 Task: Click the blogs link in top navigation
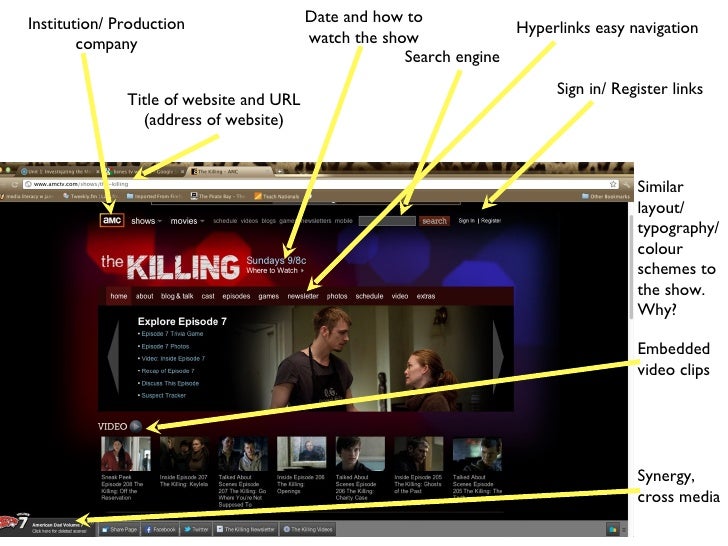[x=269, y=221]
